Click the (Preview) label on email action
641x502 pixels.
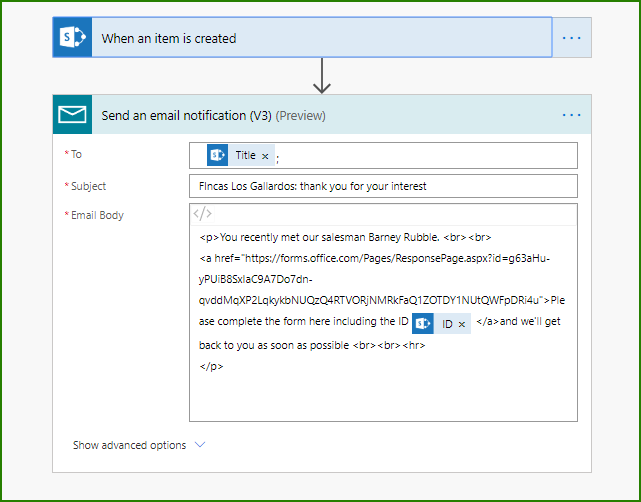(x=300, y=116)
